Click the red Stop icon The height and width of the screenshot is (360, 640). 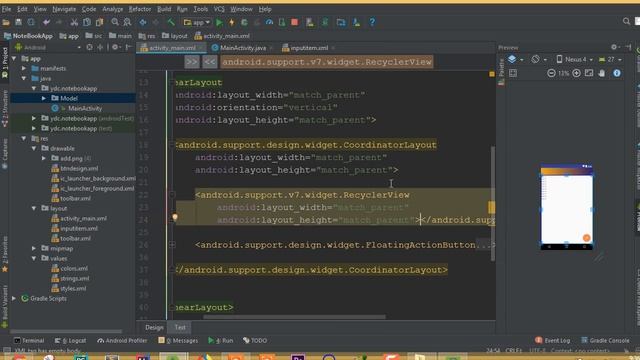[294, 22]
